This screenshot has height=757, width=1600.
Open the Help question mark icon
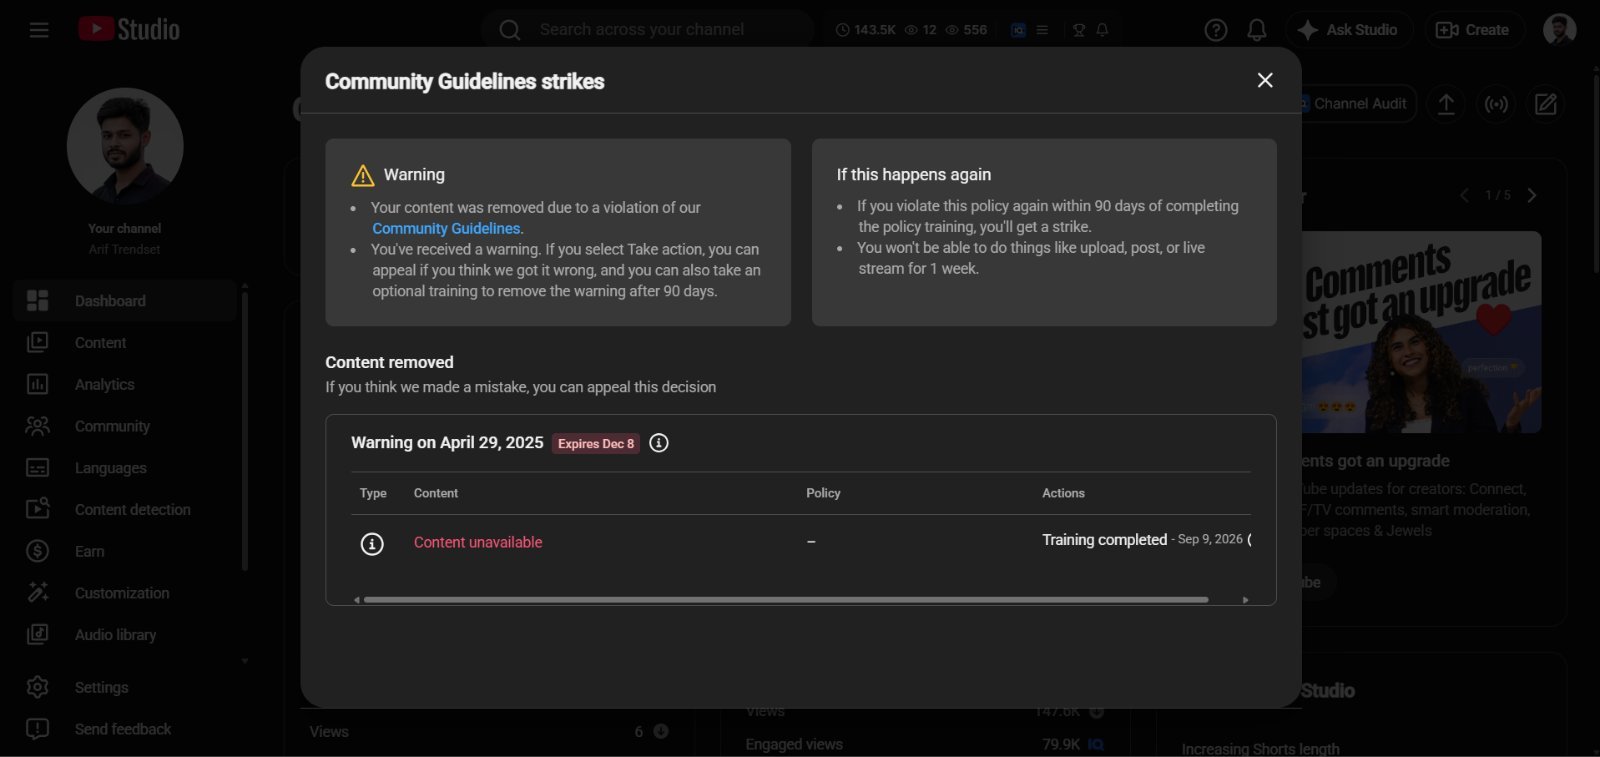click(x=1216, y=30)
